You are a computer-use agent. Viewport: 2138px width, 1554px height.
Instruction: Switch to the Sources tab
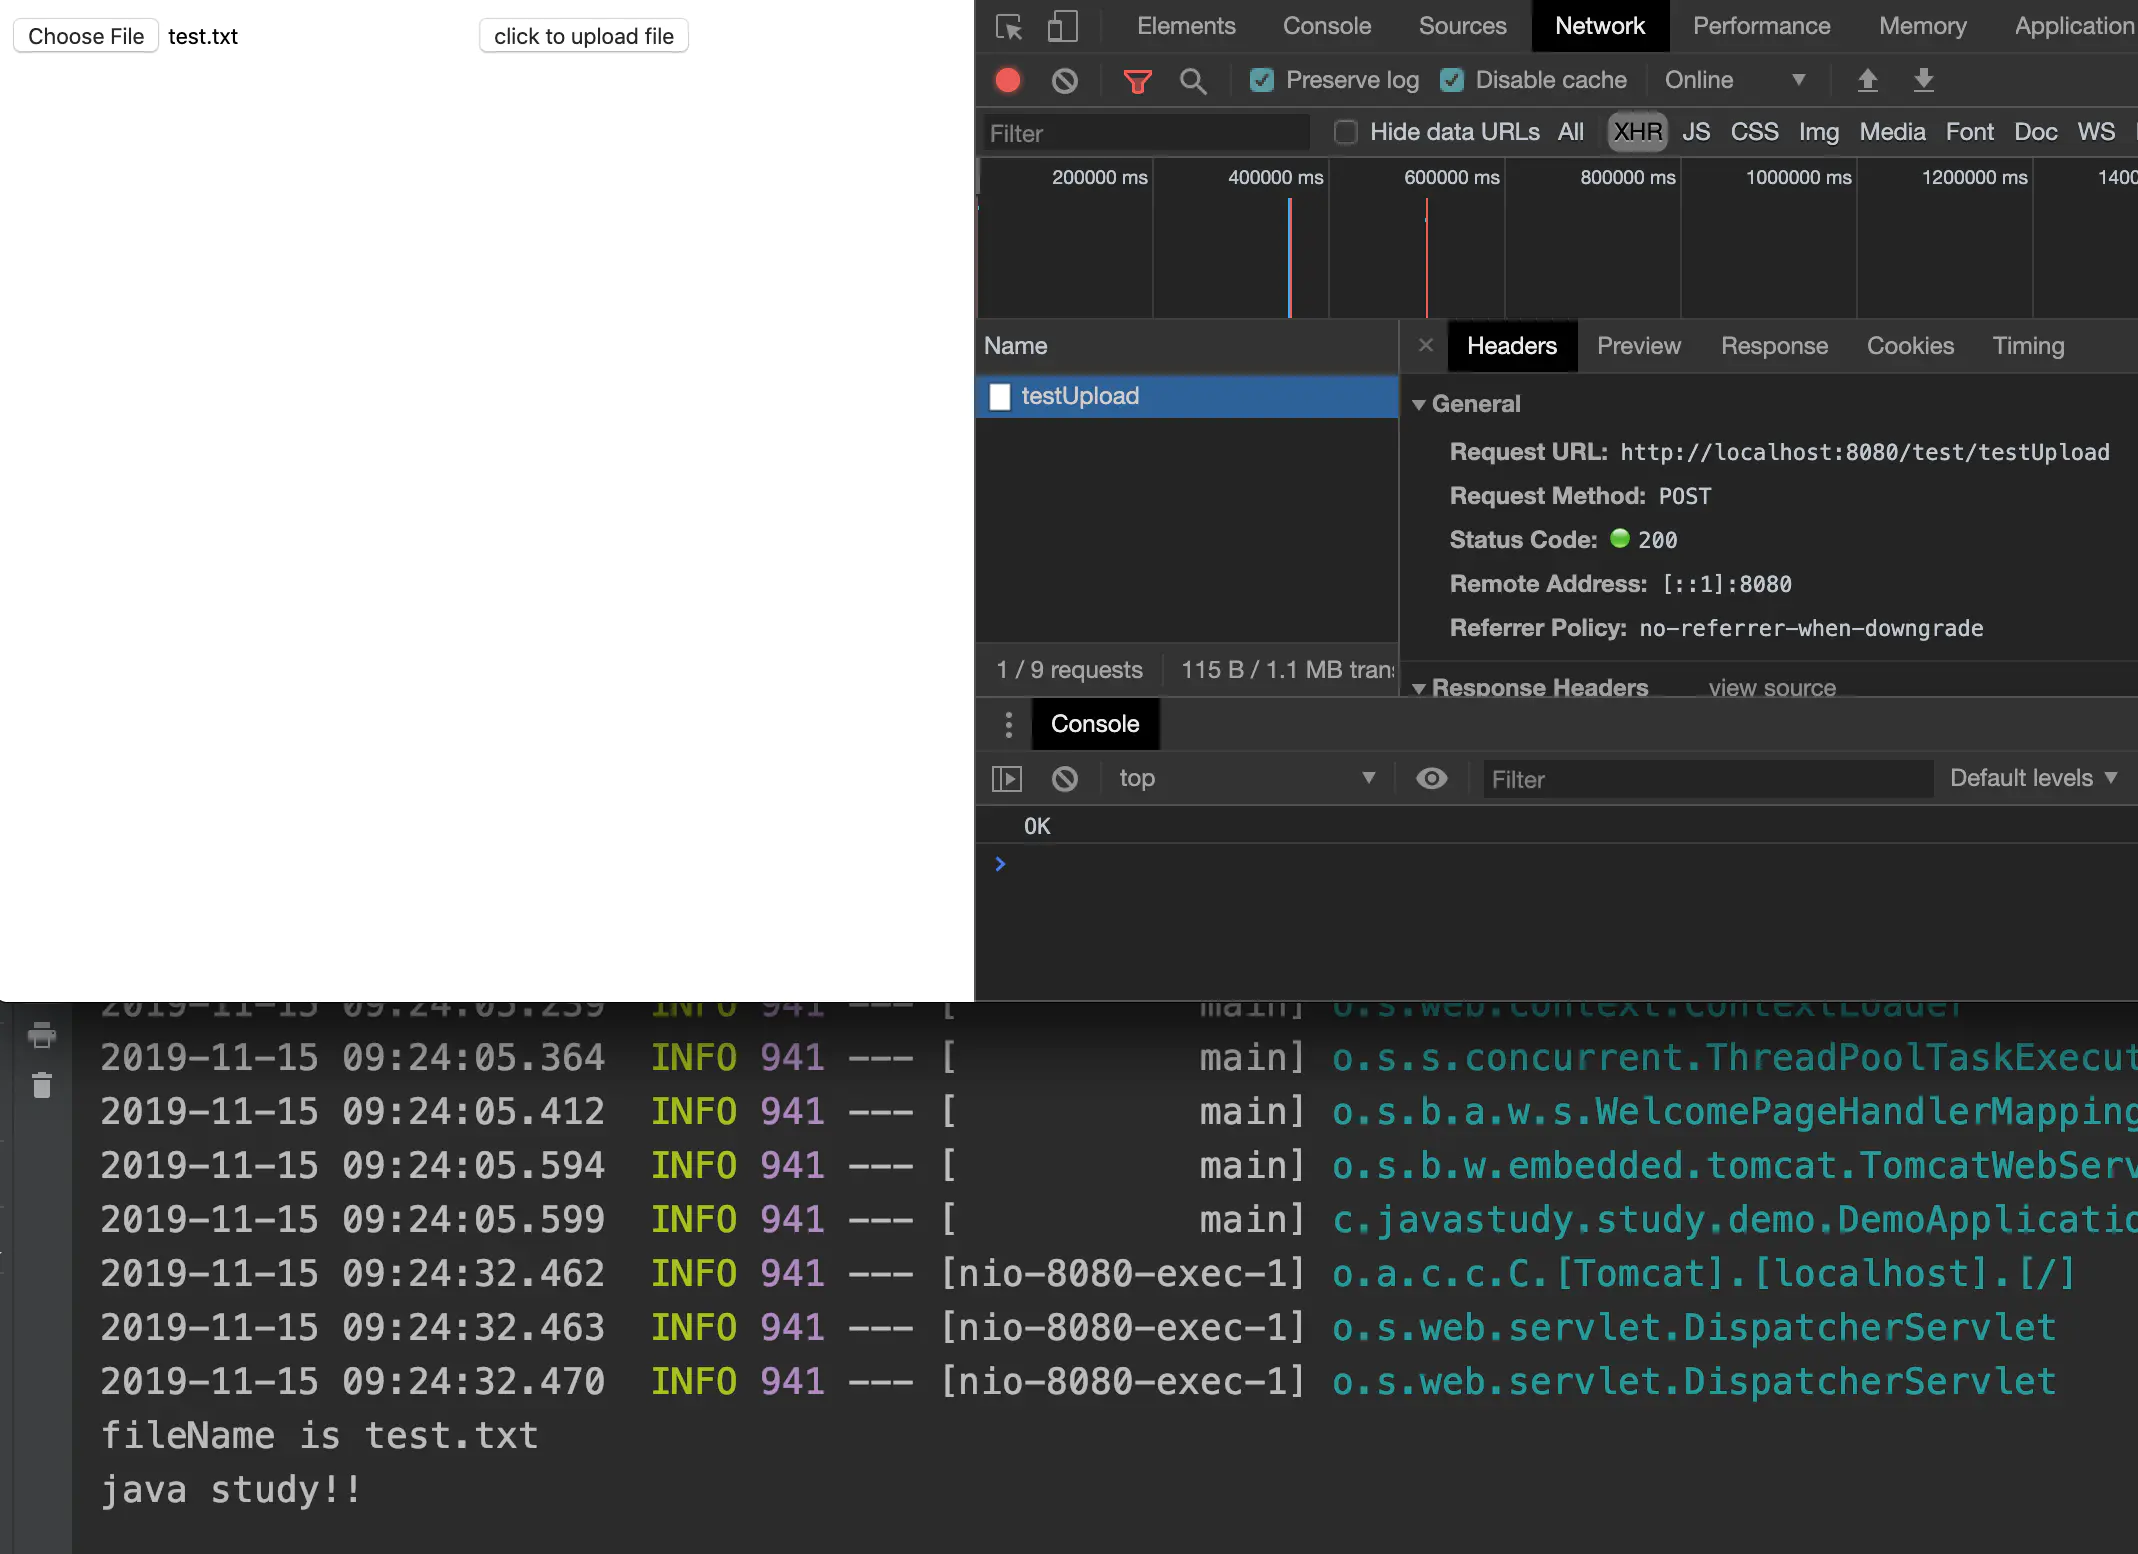[1462, 26]
